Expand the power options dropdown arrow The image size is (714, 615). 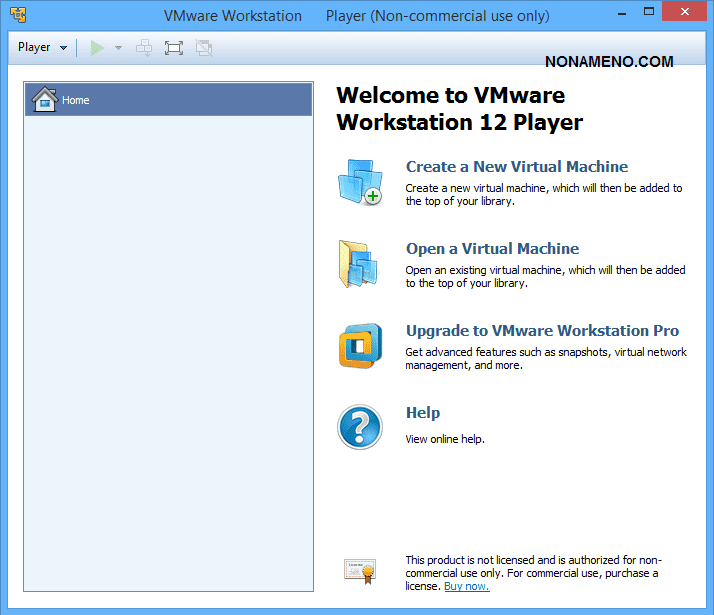pyautogui.click(x=118, y=48)
